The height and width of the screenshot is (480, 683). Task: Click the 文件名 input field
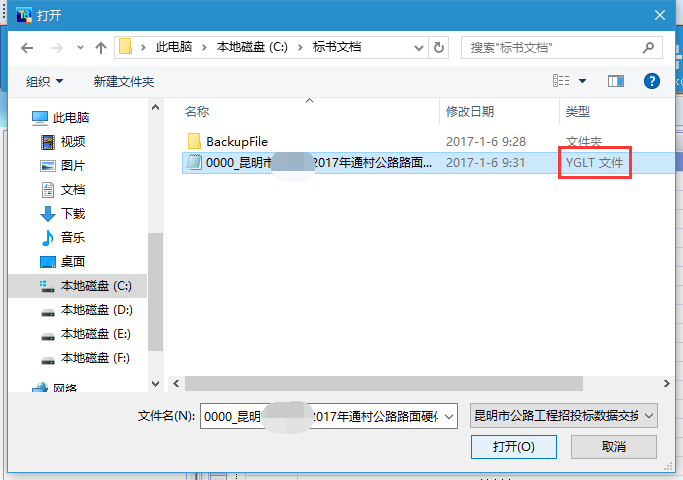[x=329, y=416]
